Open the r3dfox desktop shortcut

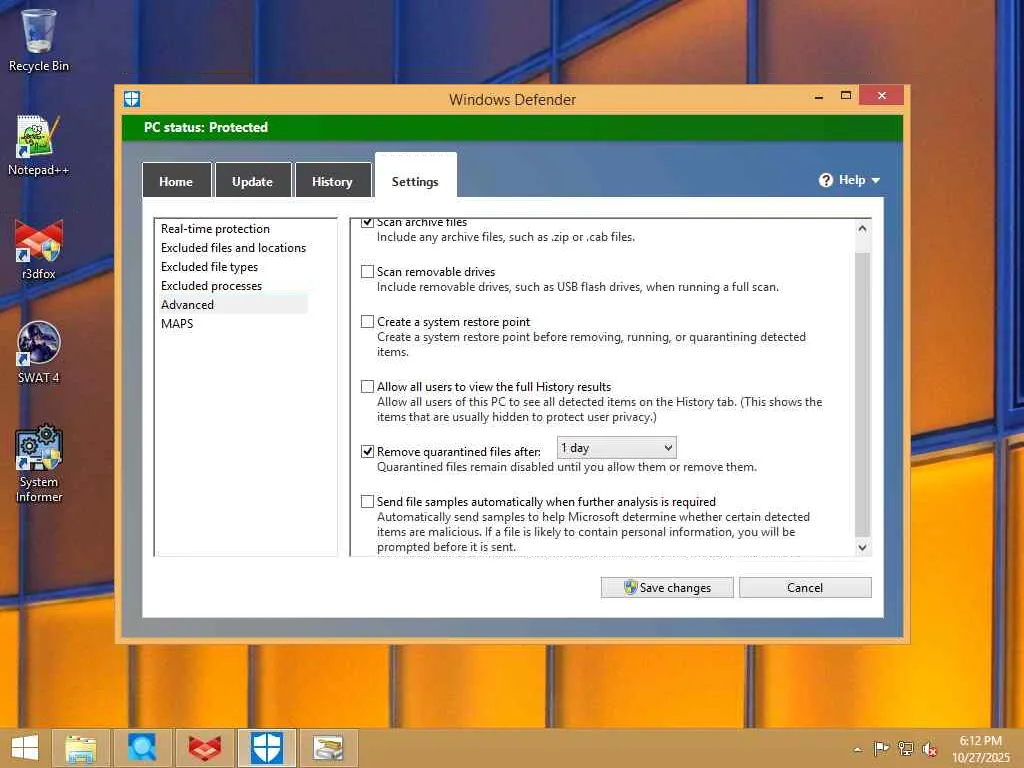pos(39,249)
